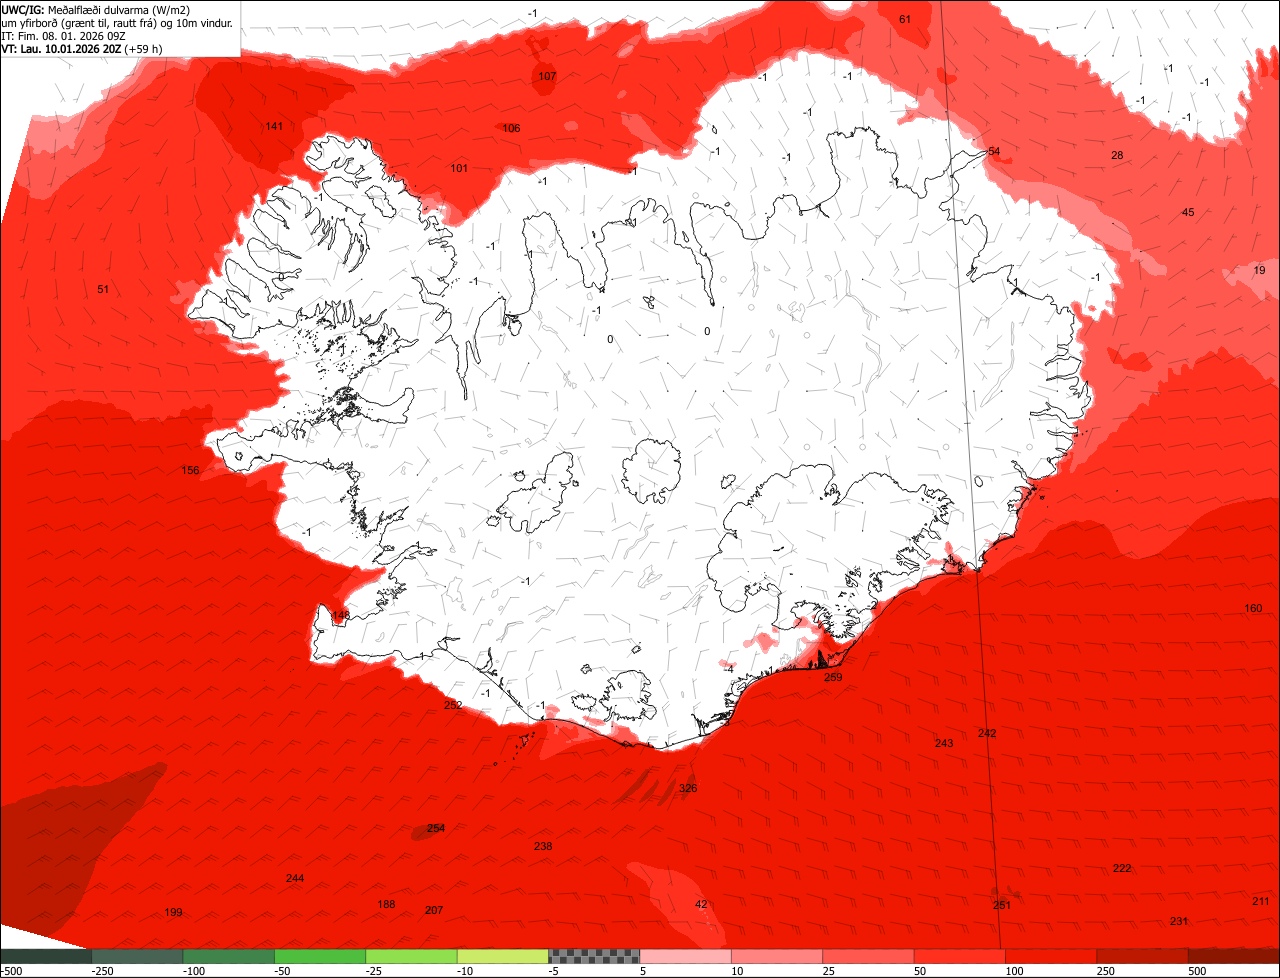This screenshot has height=978, width=1280.
Task: Click the map value 61
Action: tap(905, 19)
